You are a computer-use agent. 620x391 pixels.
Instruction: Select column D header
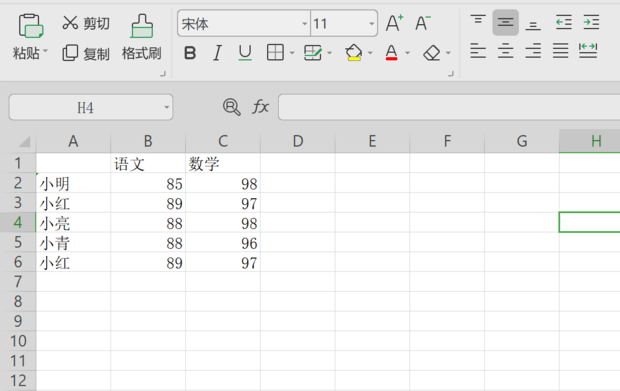(x=298, y=141)
